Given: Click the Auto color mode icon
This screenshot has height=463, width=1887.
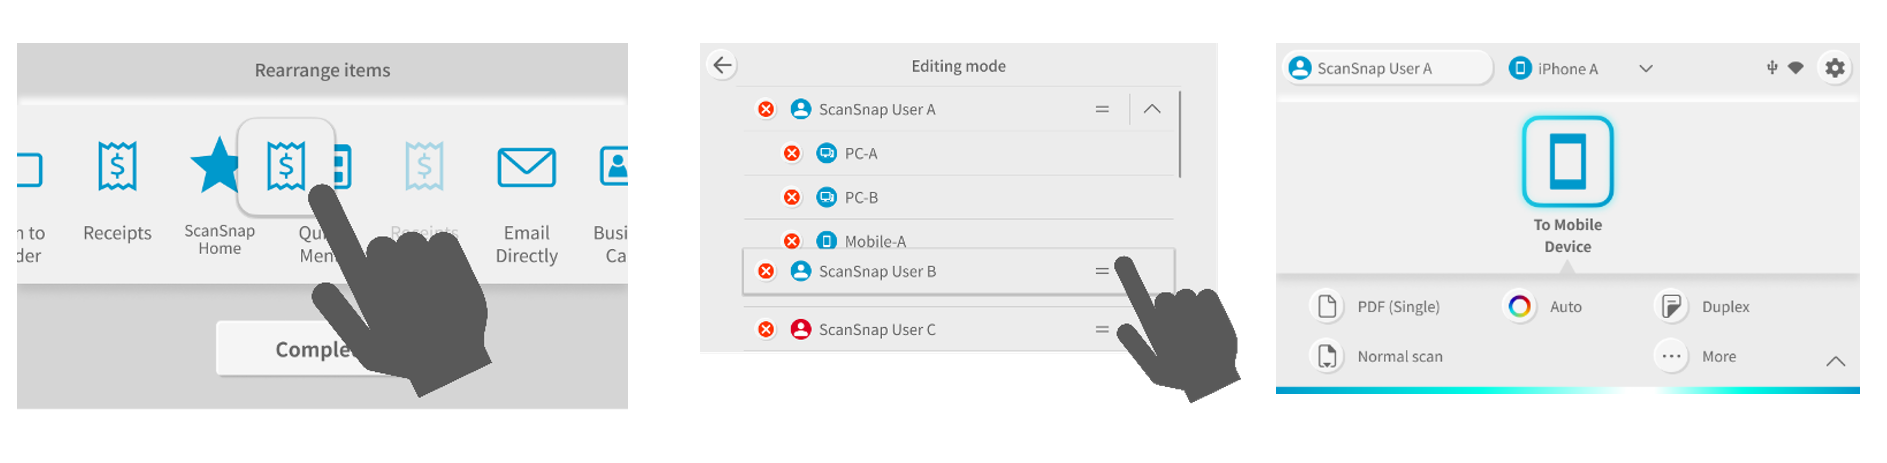Looking at the screenshot, I should click(1519, 307).
